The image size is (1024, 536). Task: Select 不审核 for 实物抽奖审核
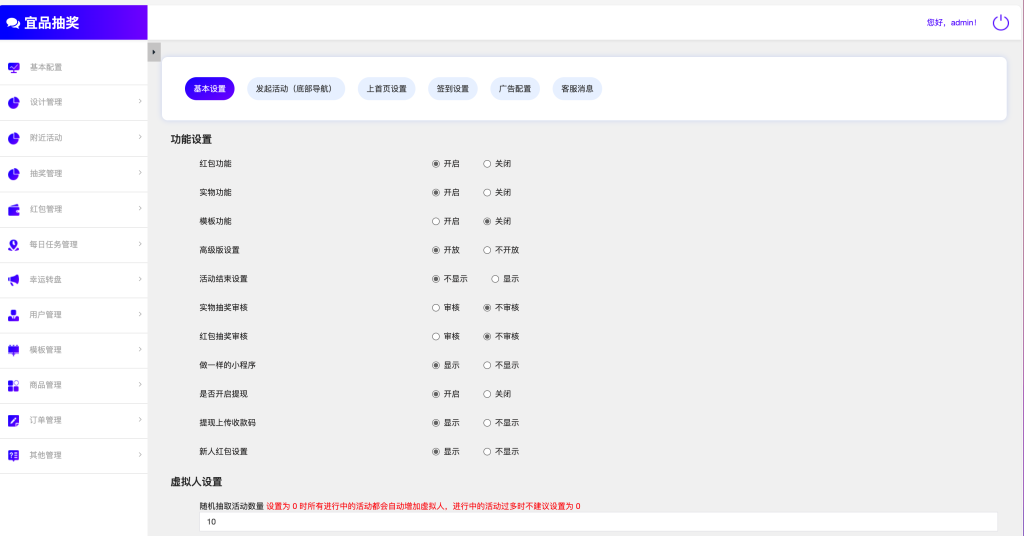pos(487,307)
